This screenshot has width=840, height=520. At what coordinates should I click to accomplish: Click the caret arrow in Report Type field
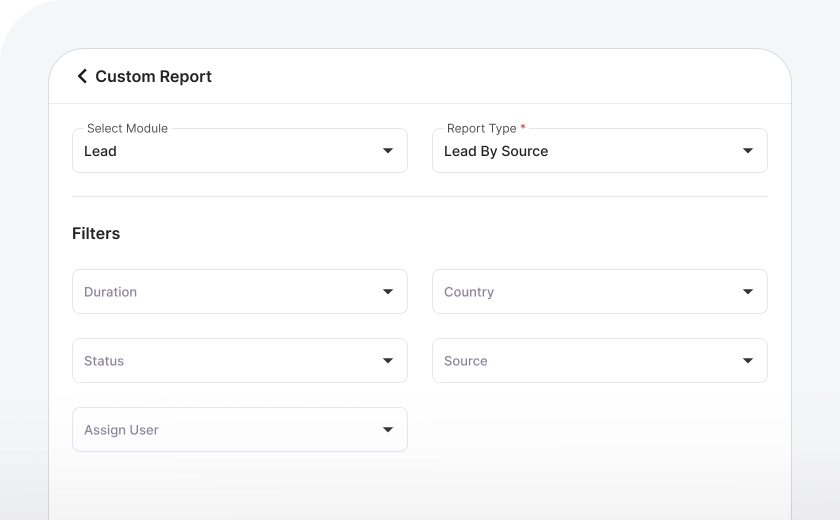pyautogui.click(x=748, y=151)
